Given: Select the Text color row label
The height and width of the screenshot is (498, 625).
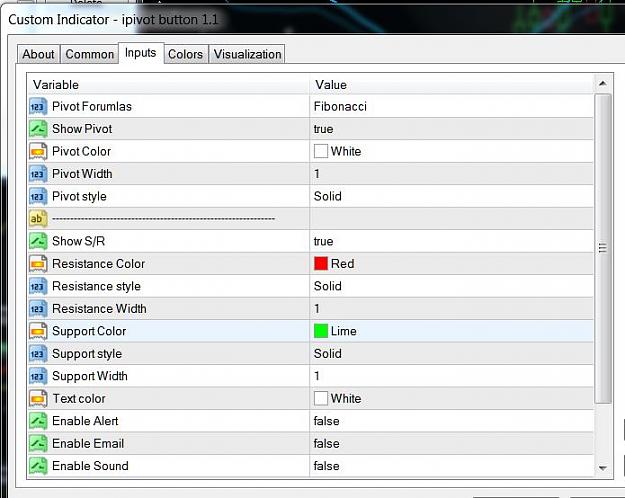Looking at the screenshot, I should point(79,398).
